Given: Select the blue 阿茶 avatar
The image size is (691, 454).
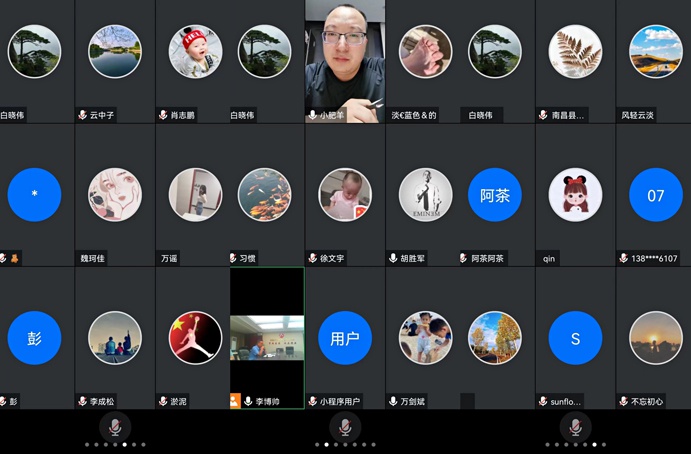Looking at the screenshot, I should point(495,195).
